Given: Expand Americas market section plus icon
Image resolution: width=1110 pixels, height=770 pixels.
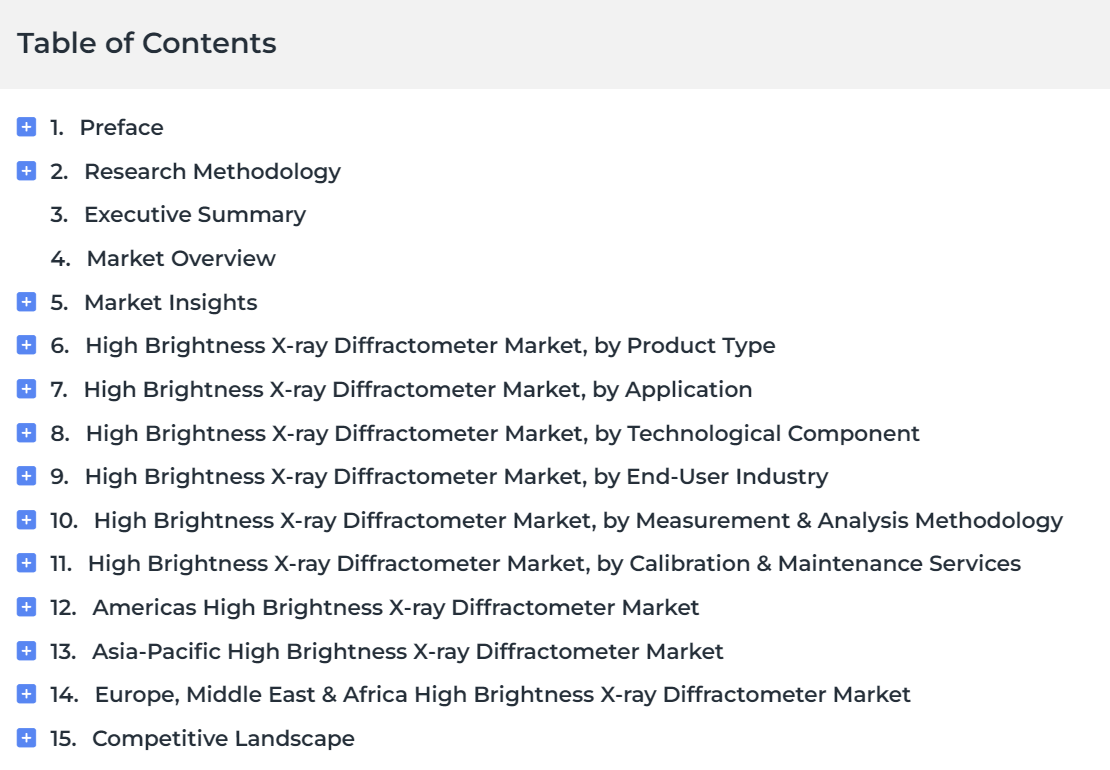Looking at the screenshot, I should (x=26, y=607).
